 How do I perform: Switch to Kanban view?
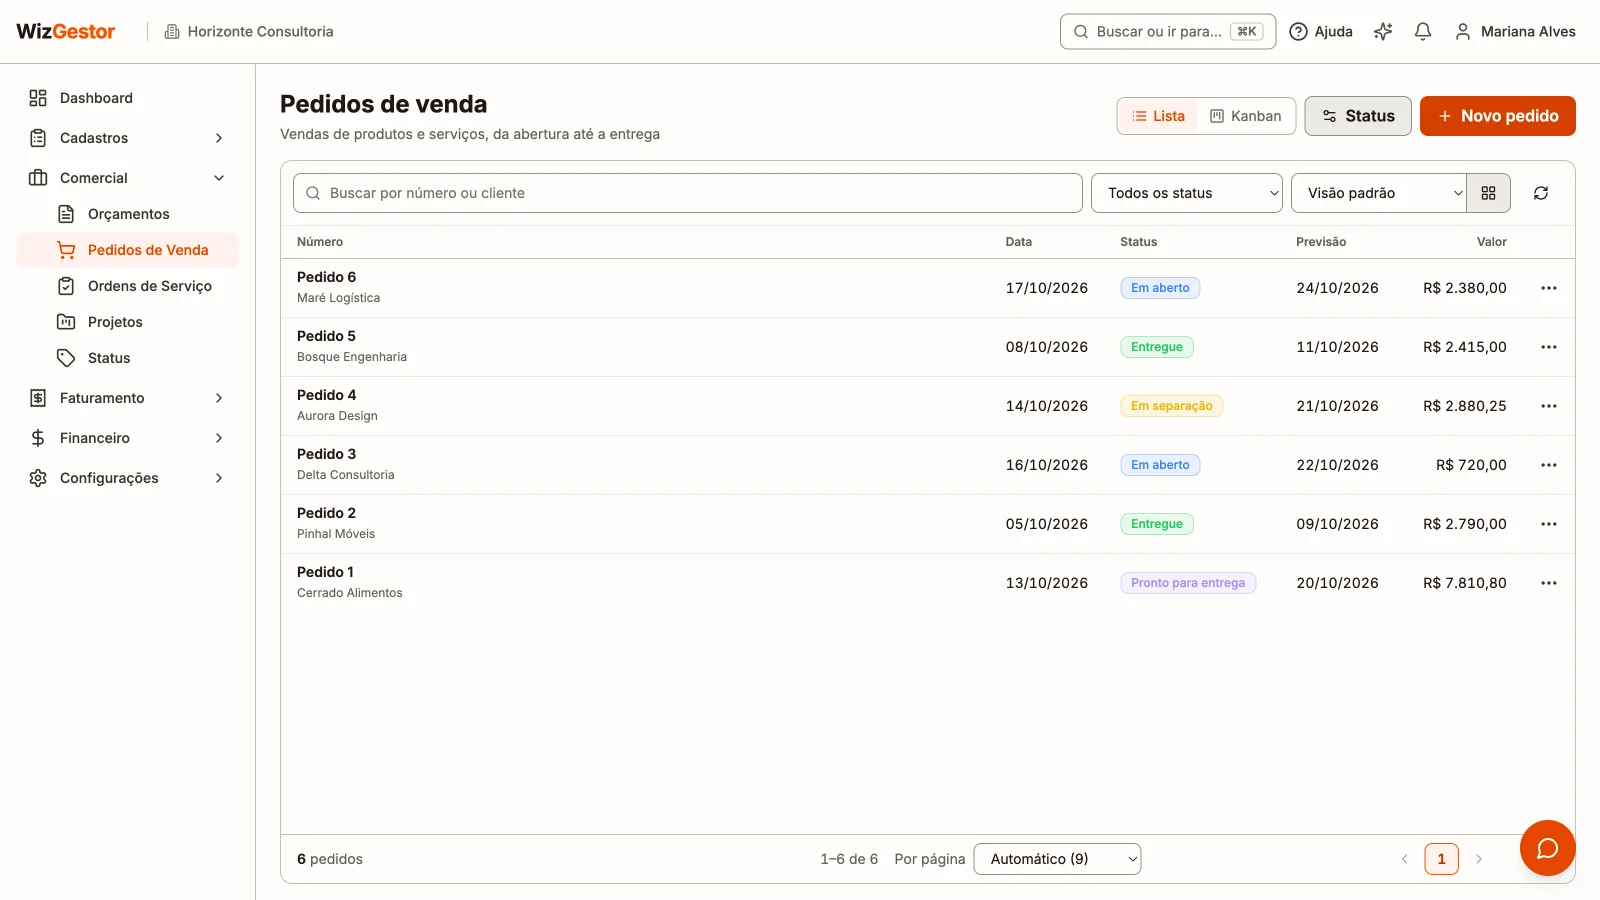tap(1245, 116)
